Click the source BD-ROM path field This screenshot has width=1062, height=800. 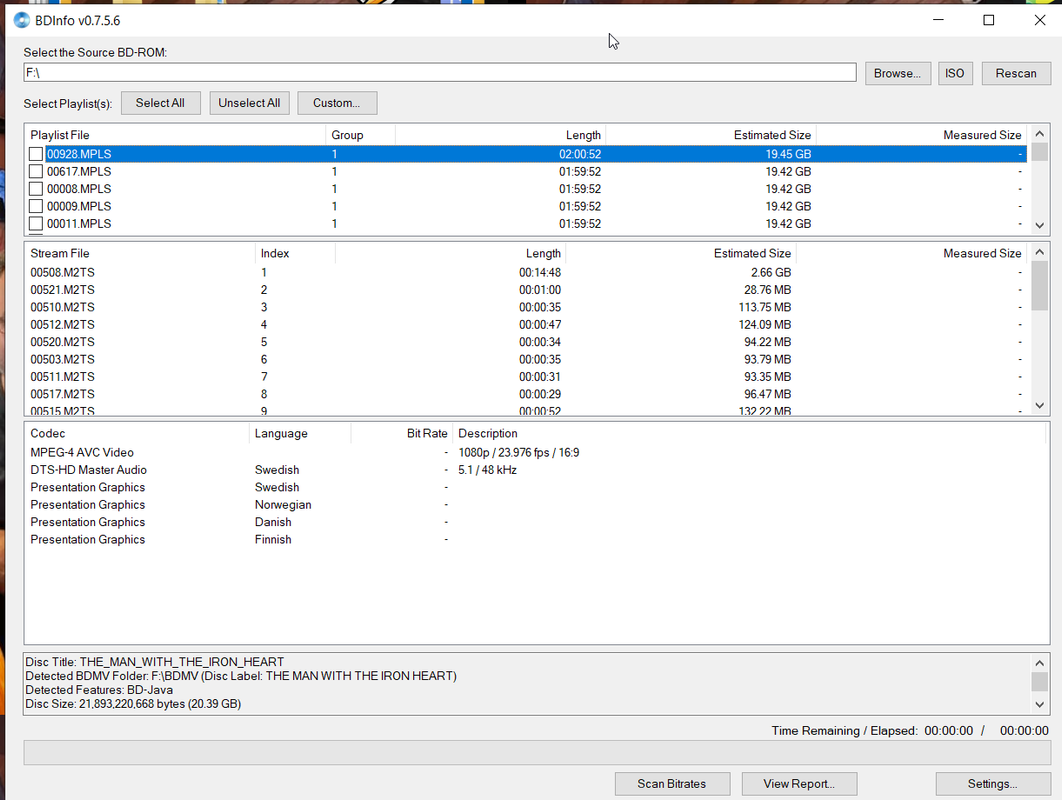tap(440, 72)
